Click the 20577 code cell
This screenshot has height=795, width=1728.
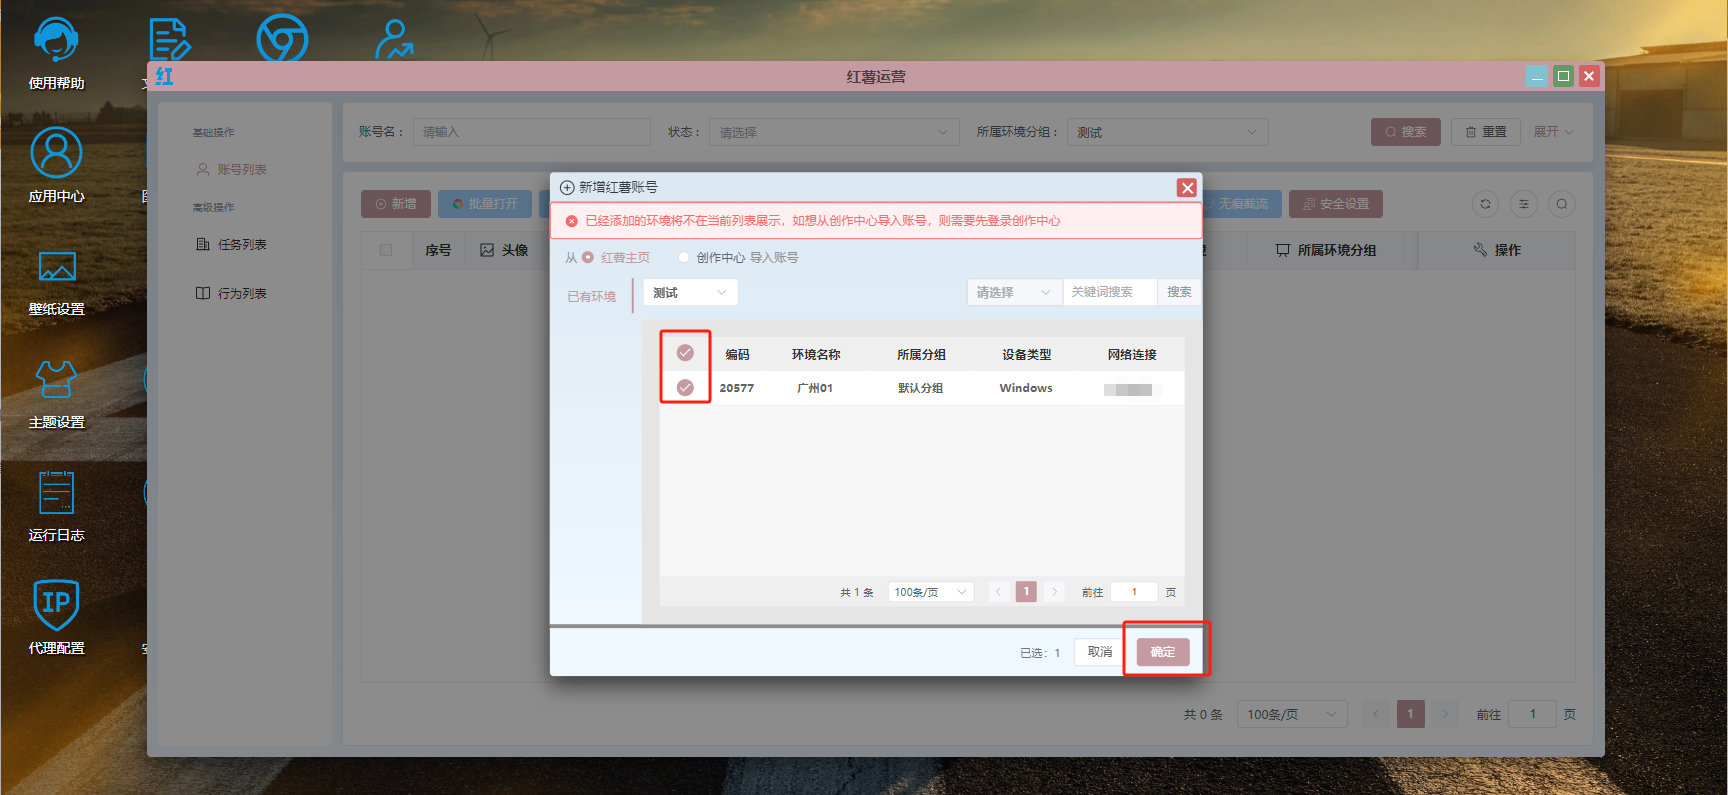tap(737, 388)
